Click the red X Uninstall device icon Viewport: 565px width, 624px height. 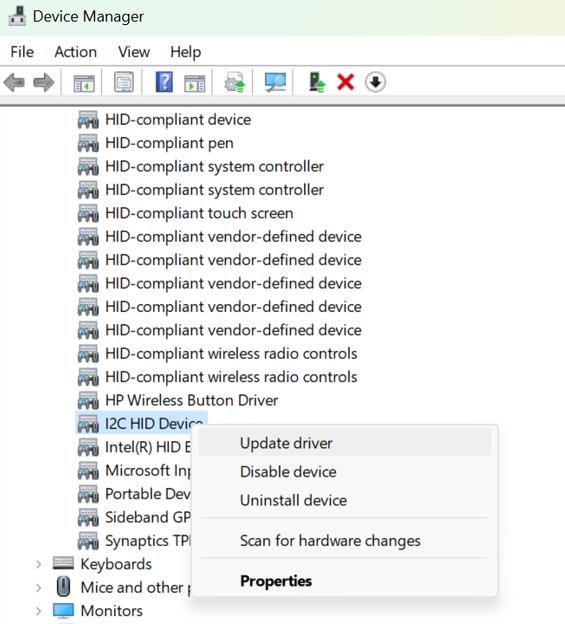click(345, 82)
